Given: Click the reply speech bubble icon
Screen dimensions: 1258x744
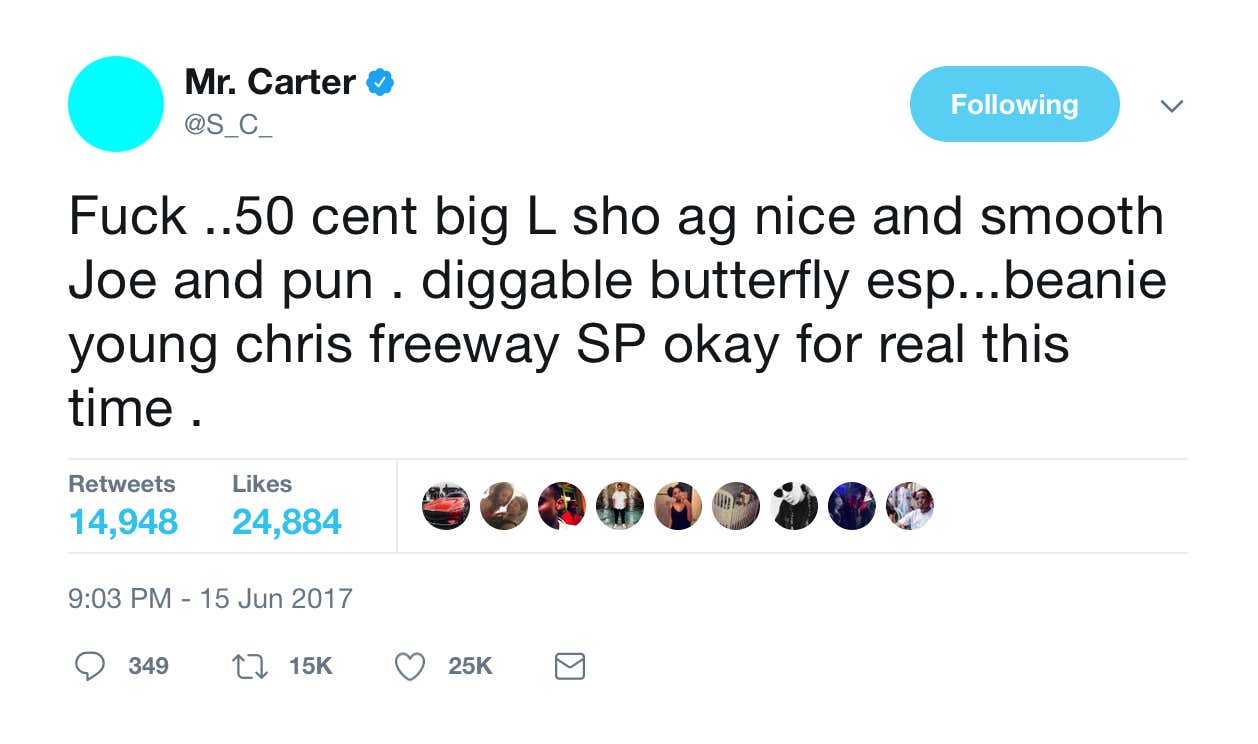Looking at the screenshot, I should 90,666.
